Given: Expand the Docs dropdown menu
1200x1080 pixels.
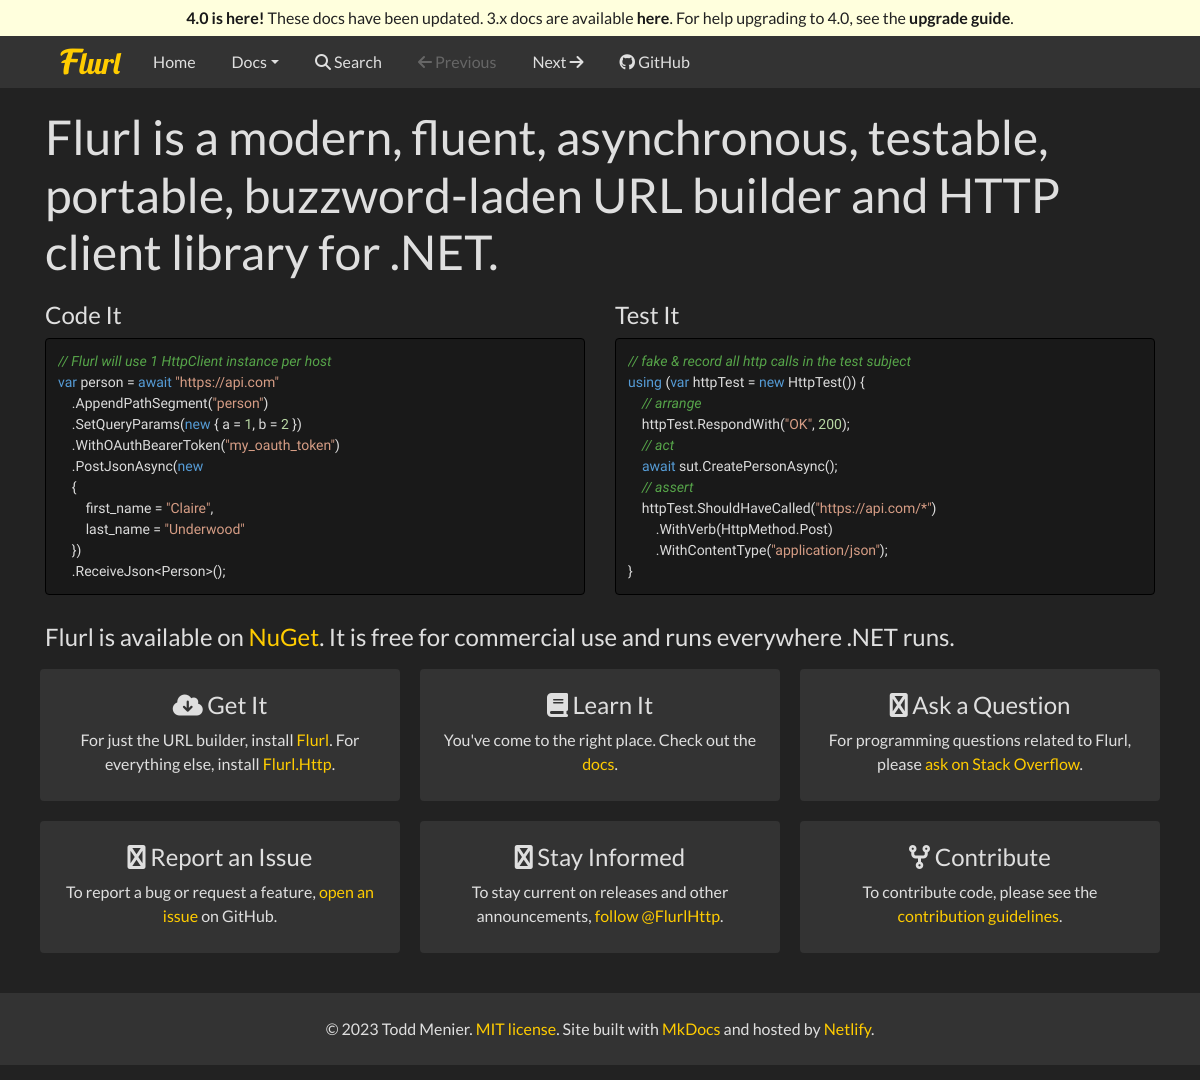Looking at the screenshot, I should pos(255,62).
